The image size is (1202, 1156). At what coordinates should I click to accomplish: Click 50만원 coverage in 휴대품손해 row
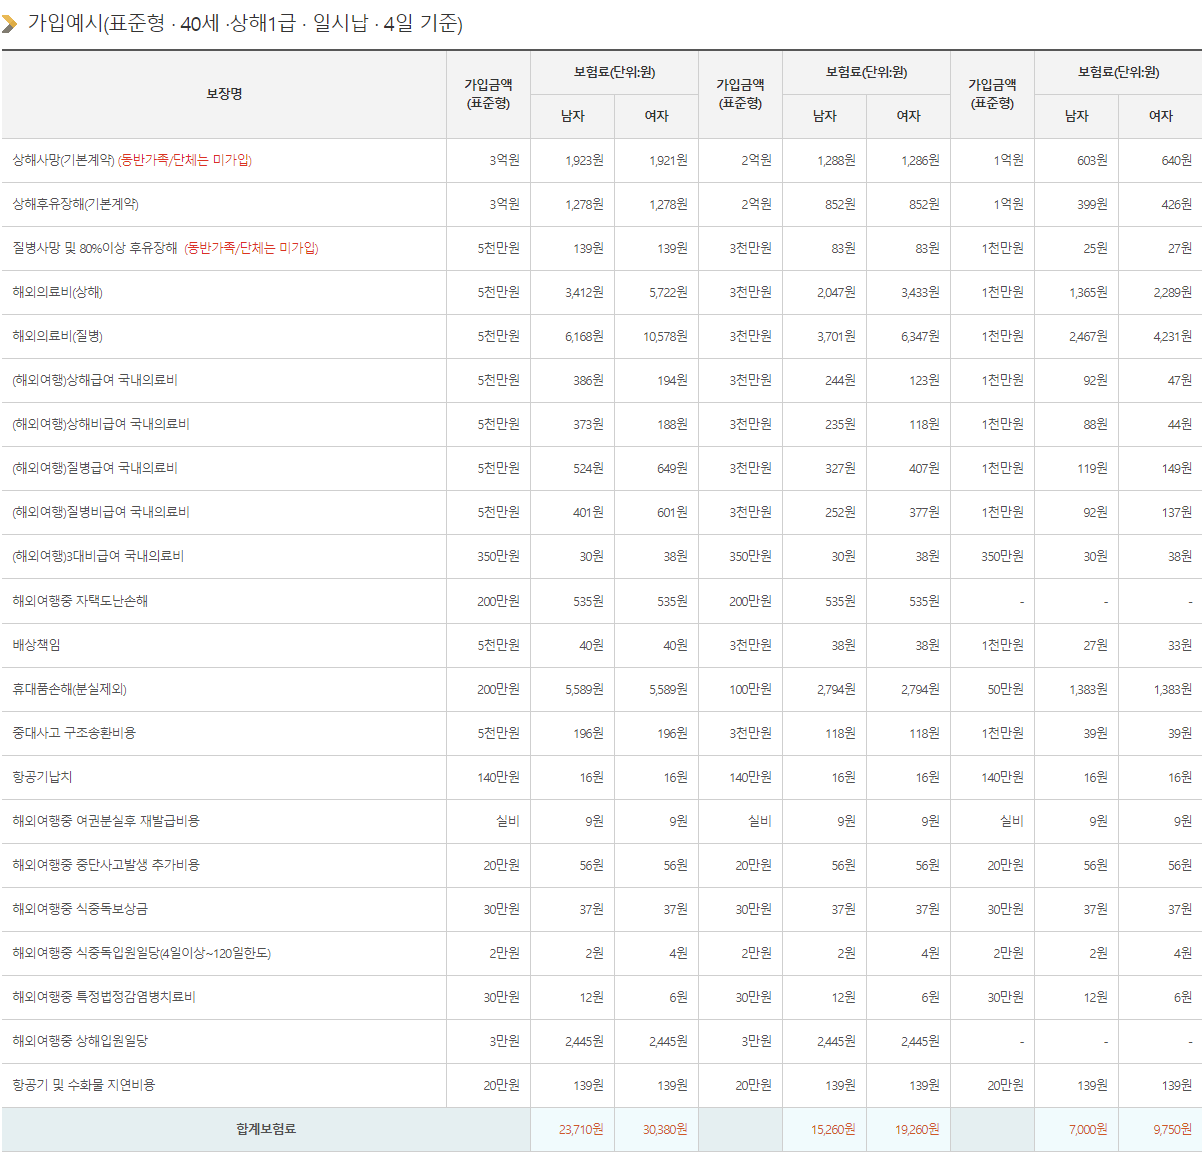[x=1005, y=689]
